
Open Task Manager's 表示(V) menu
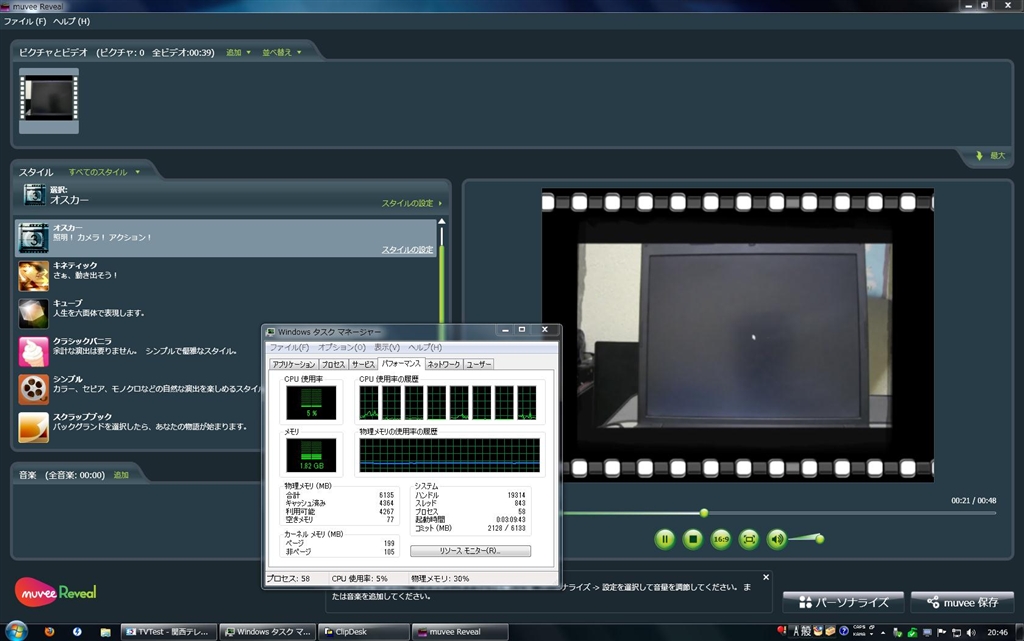pyautogui.click(x=387, y=347)
